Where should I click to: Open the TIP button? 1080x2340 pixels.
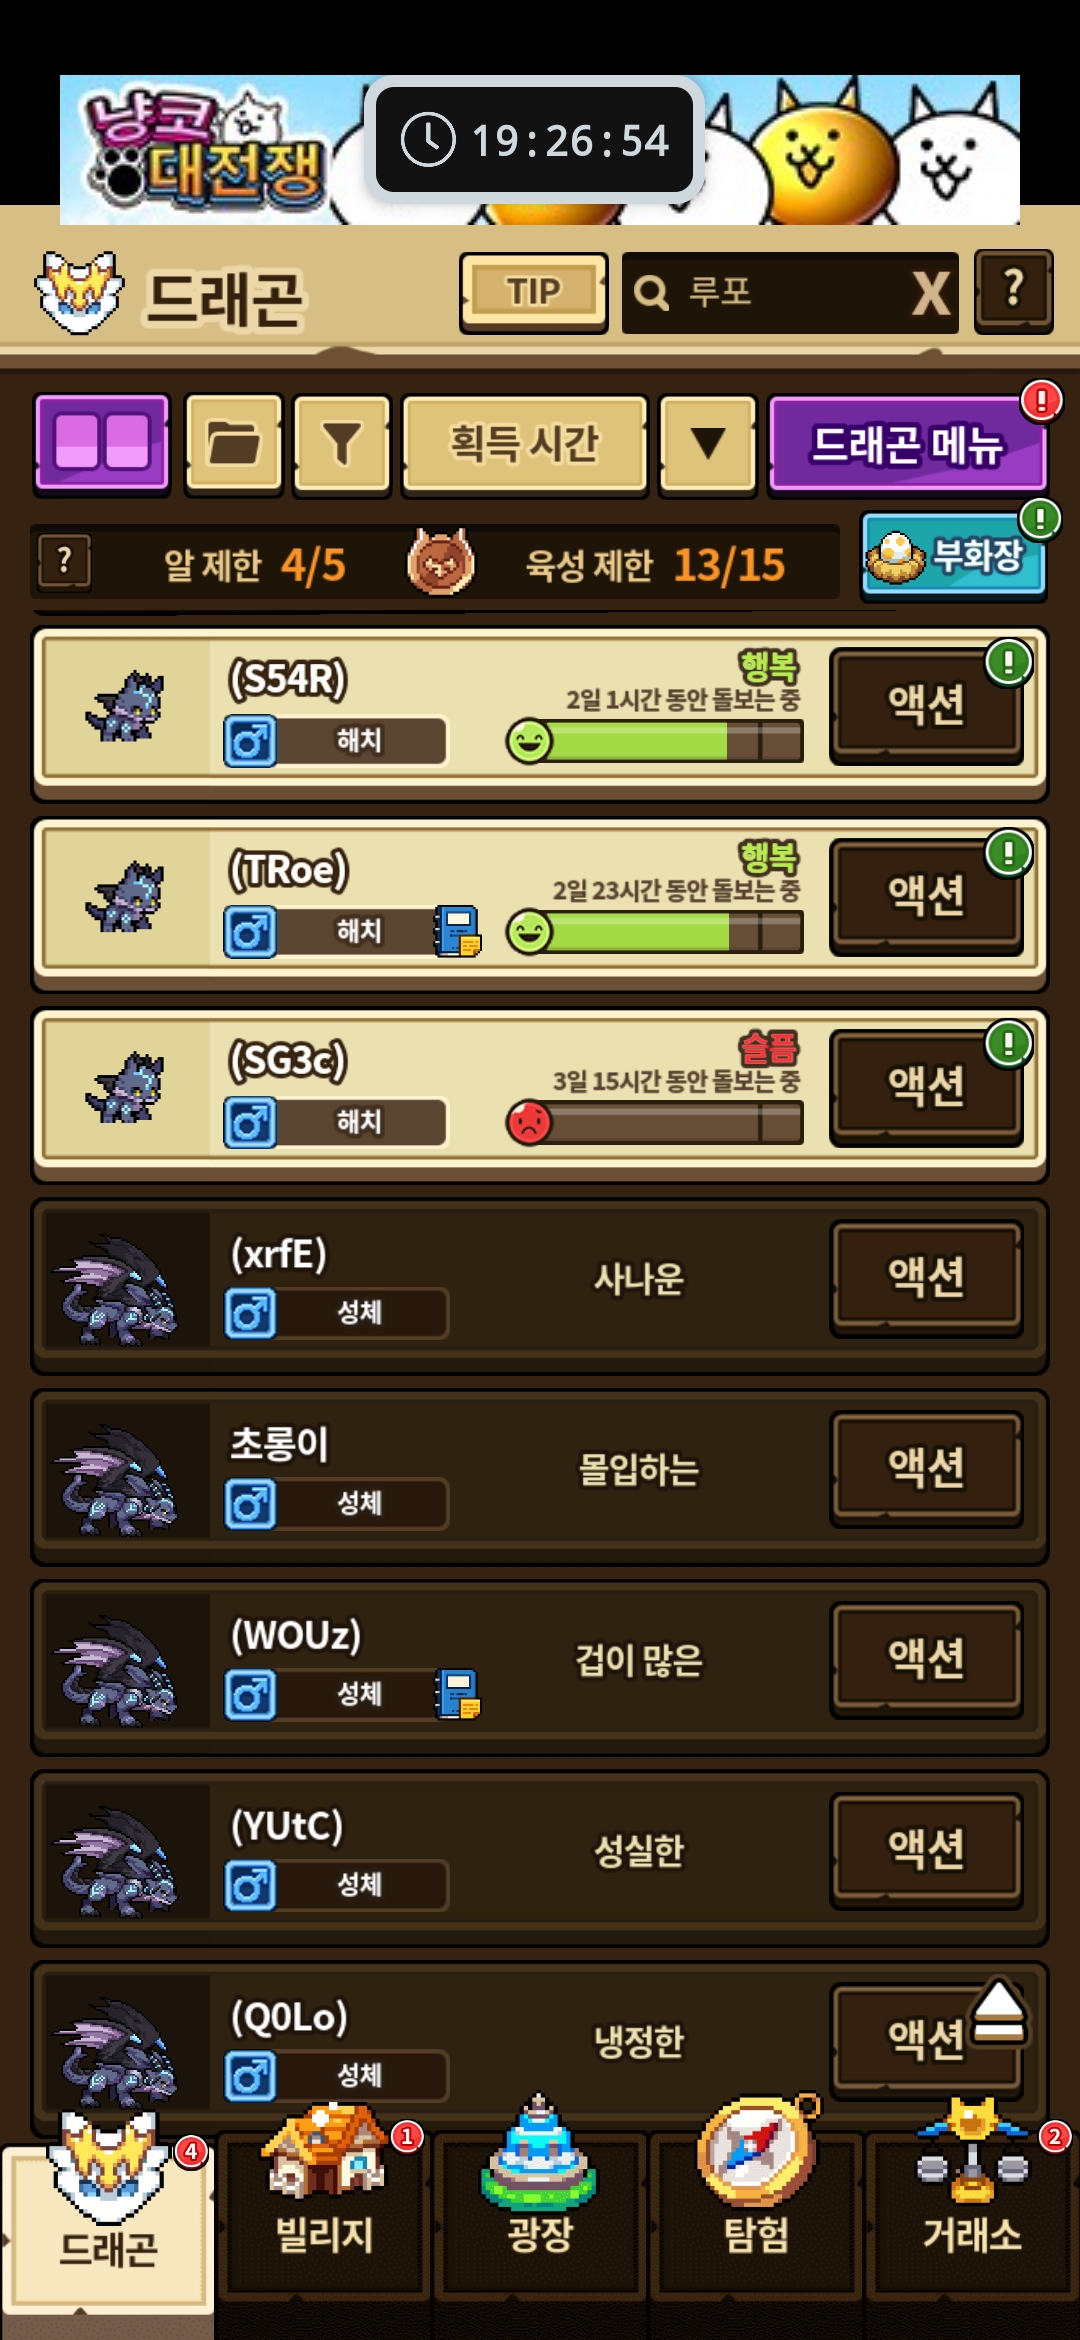click(x=534, y=292)
